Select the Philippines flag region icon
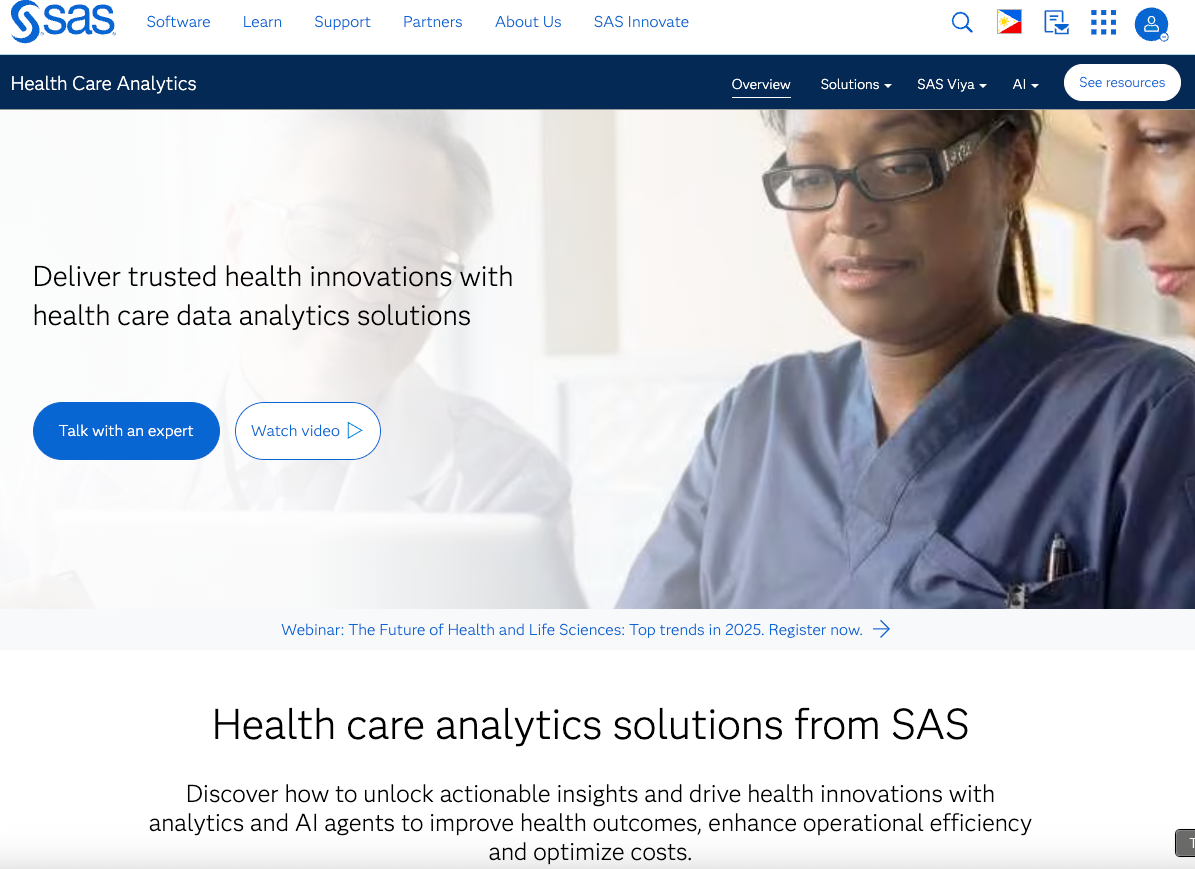This screenshot has width=1195, height=869. coord(1009,22)
